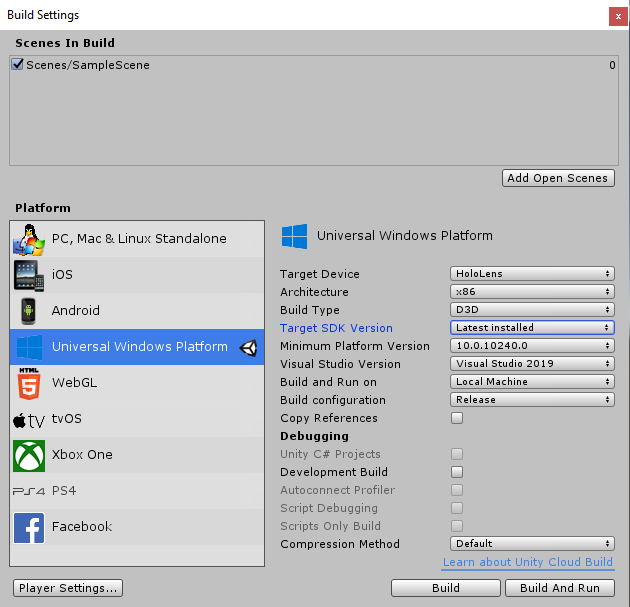Open the Build and Run on dropdown

(532, 382)
